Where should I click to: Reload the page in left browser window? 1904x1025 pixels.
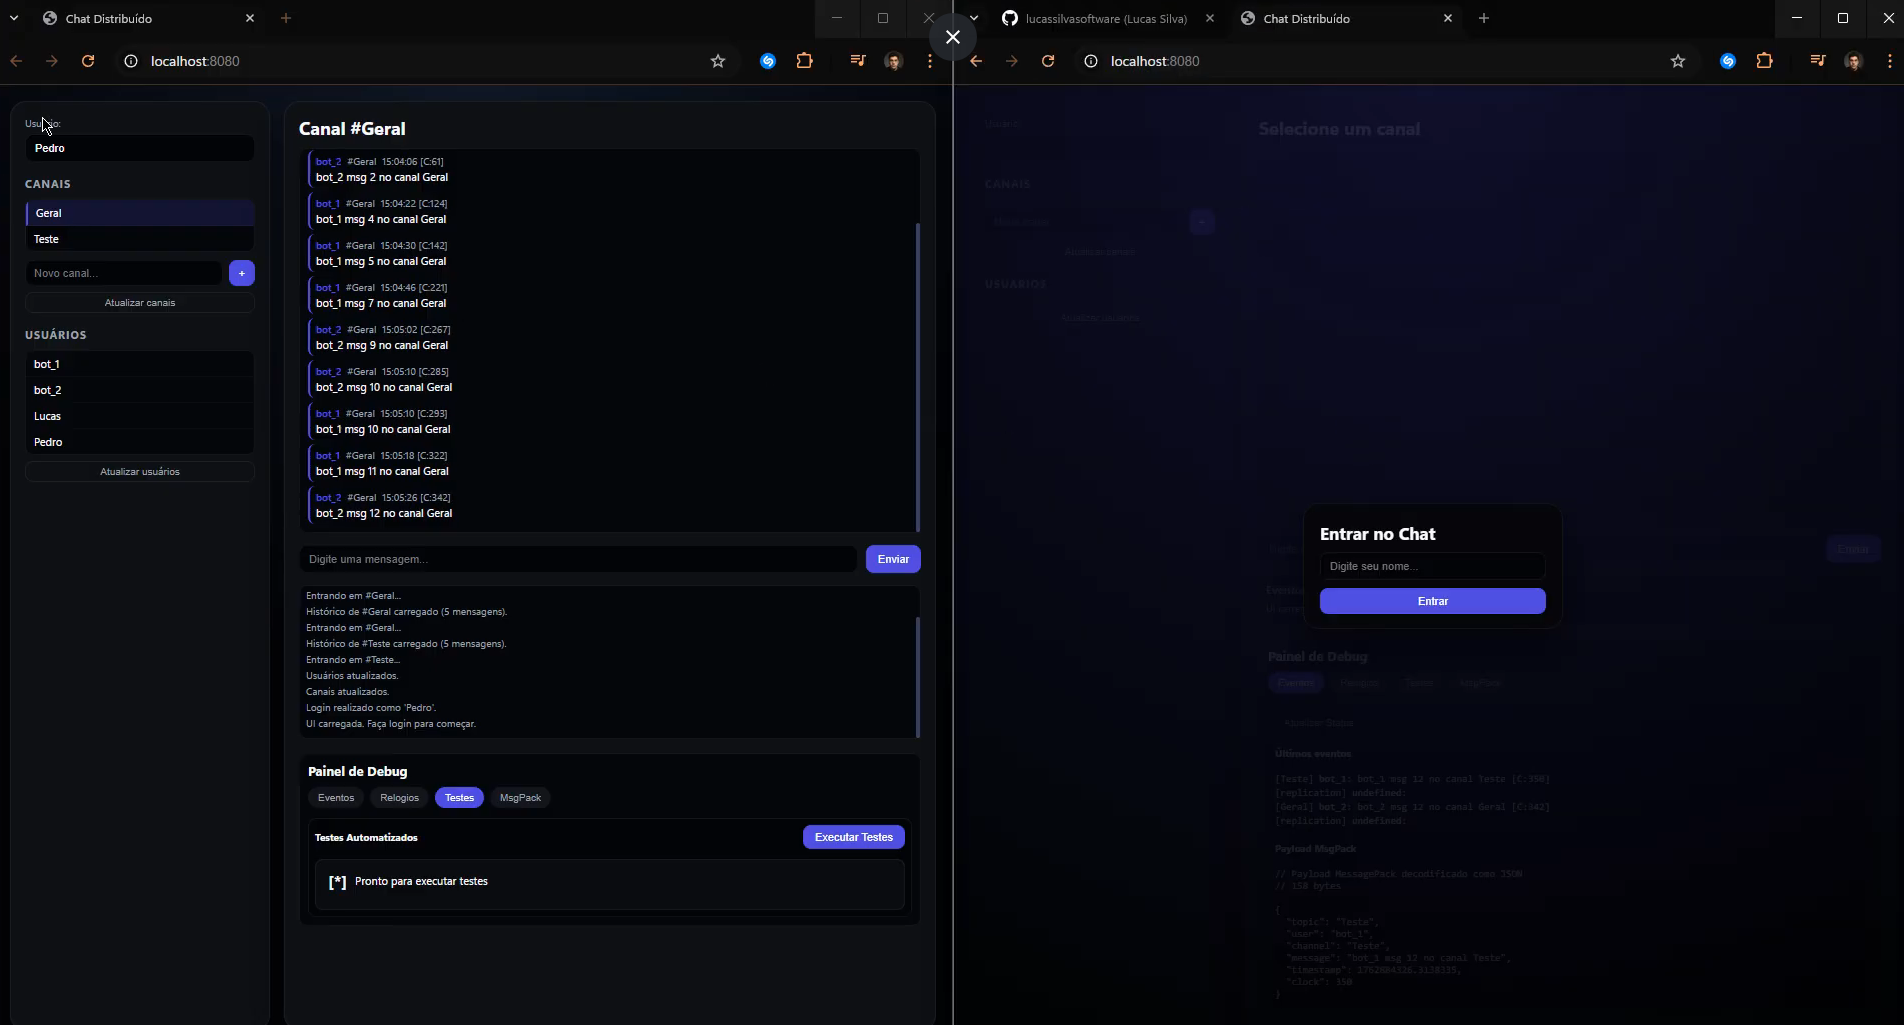tap(88, 61)
